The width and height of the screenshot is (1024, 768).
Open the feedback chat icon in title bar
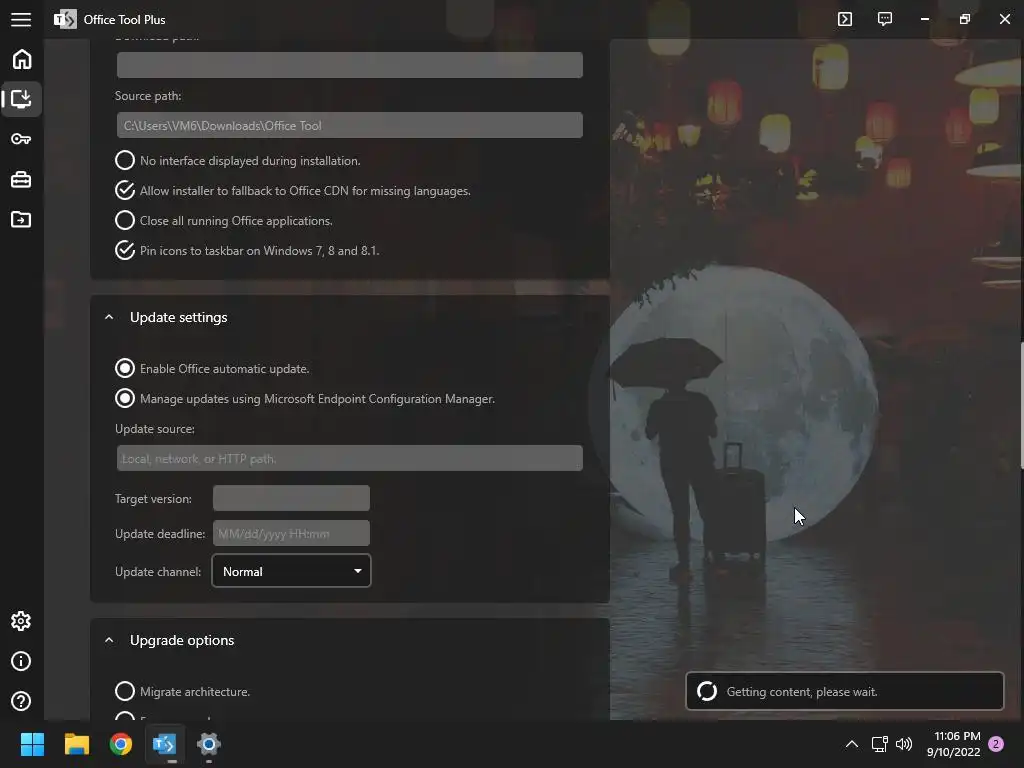[x=885, y=19]
